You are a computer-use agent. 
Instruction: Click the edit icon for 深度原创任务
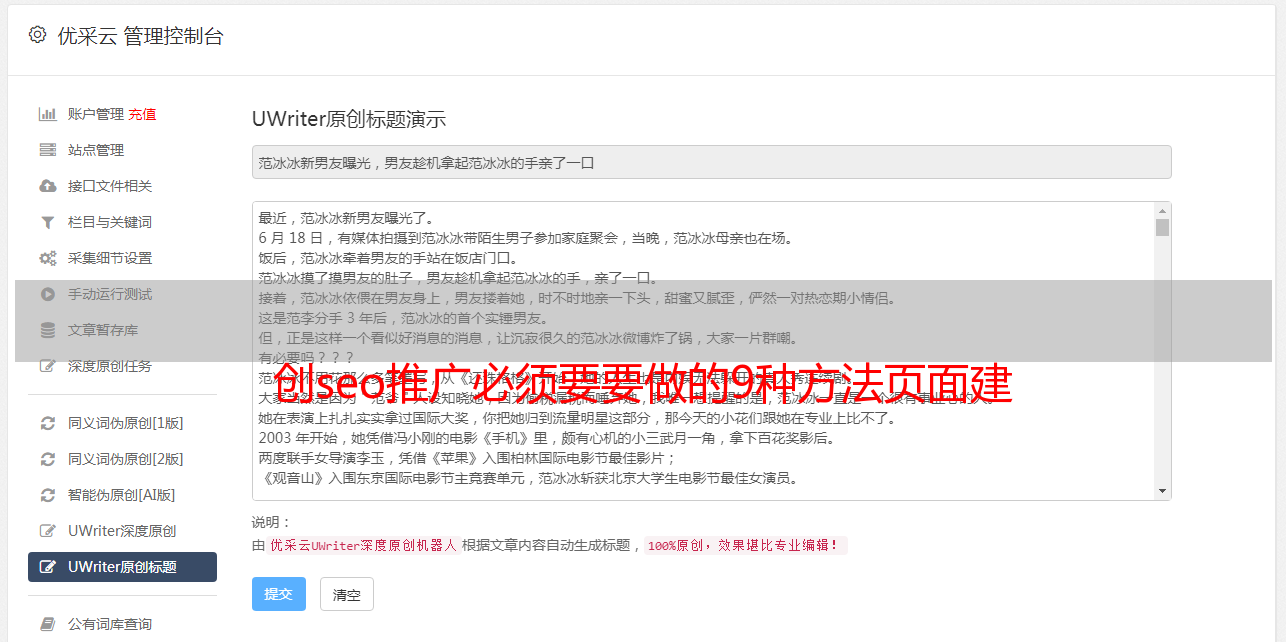click(x=47, y=366)
